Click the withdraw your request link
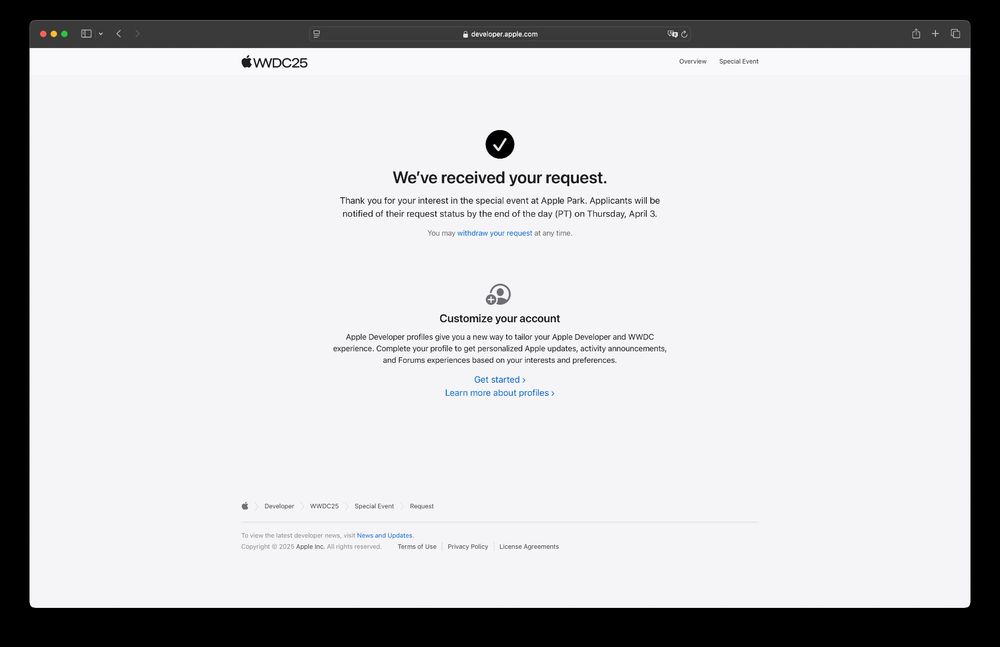Viewport: 1000px width, 647px height. click(494, 234)
